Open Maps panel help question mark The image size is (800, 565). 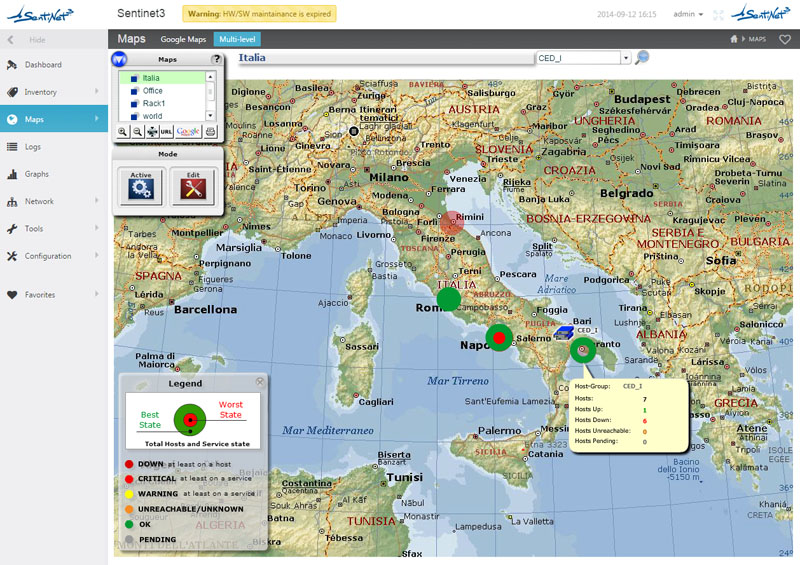tap(216, 59)
